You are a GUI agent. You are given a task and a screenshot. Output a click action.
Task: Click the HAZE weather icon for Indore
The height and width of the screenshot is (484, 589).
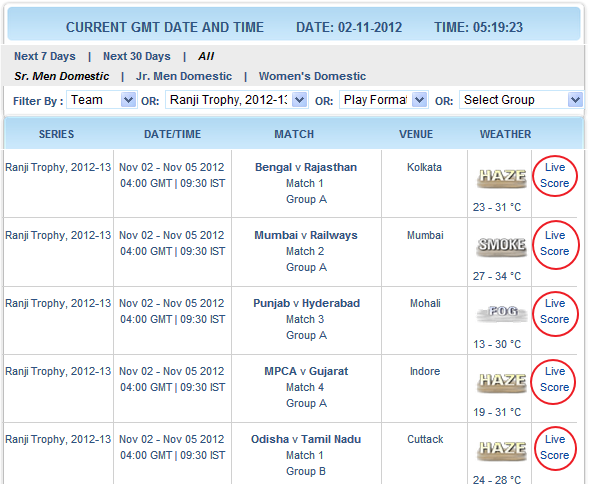coord(502,382)
